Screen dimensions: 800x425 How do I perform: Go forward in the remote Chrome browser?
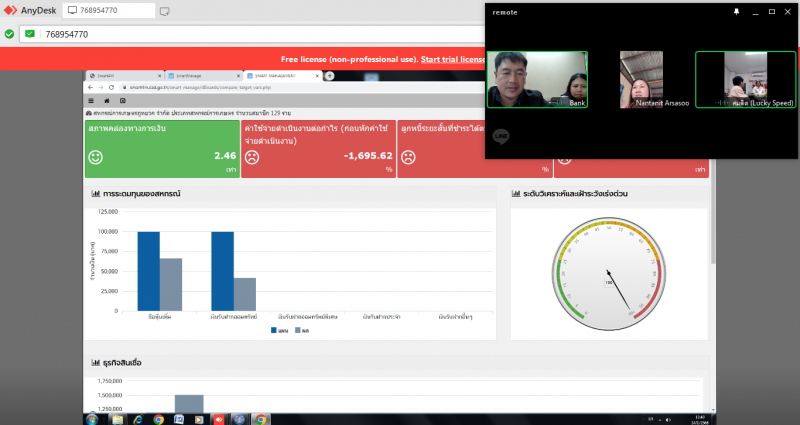(101, 87)
